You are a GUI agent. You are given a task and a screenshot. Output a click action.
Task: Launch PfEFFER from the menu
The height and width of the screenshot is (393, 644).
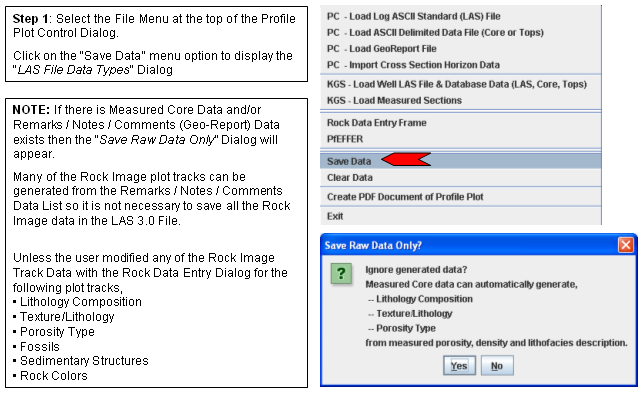460,139
